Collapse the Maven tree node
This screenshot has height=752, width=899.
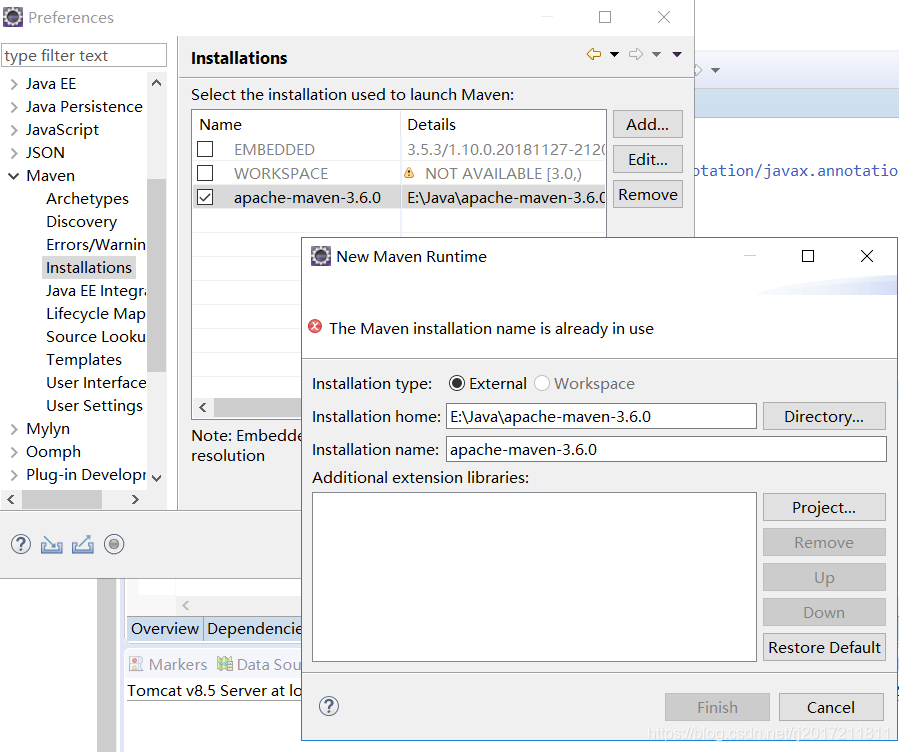[14, 176]
